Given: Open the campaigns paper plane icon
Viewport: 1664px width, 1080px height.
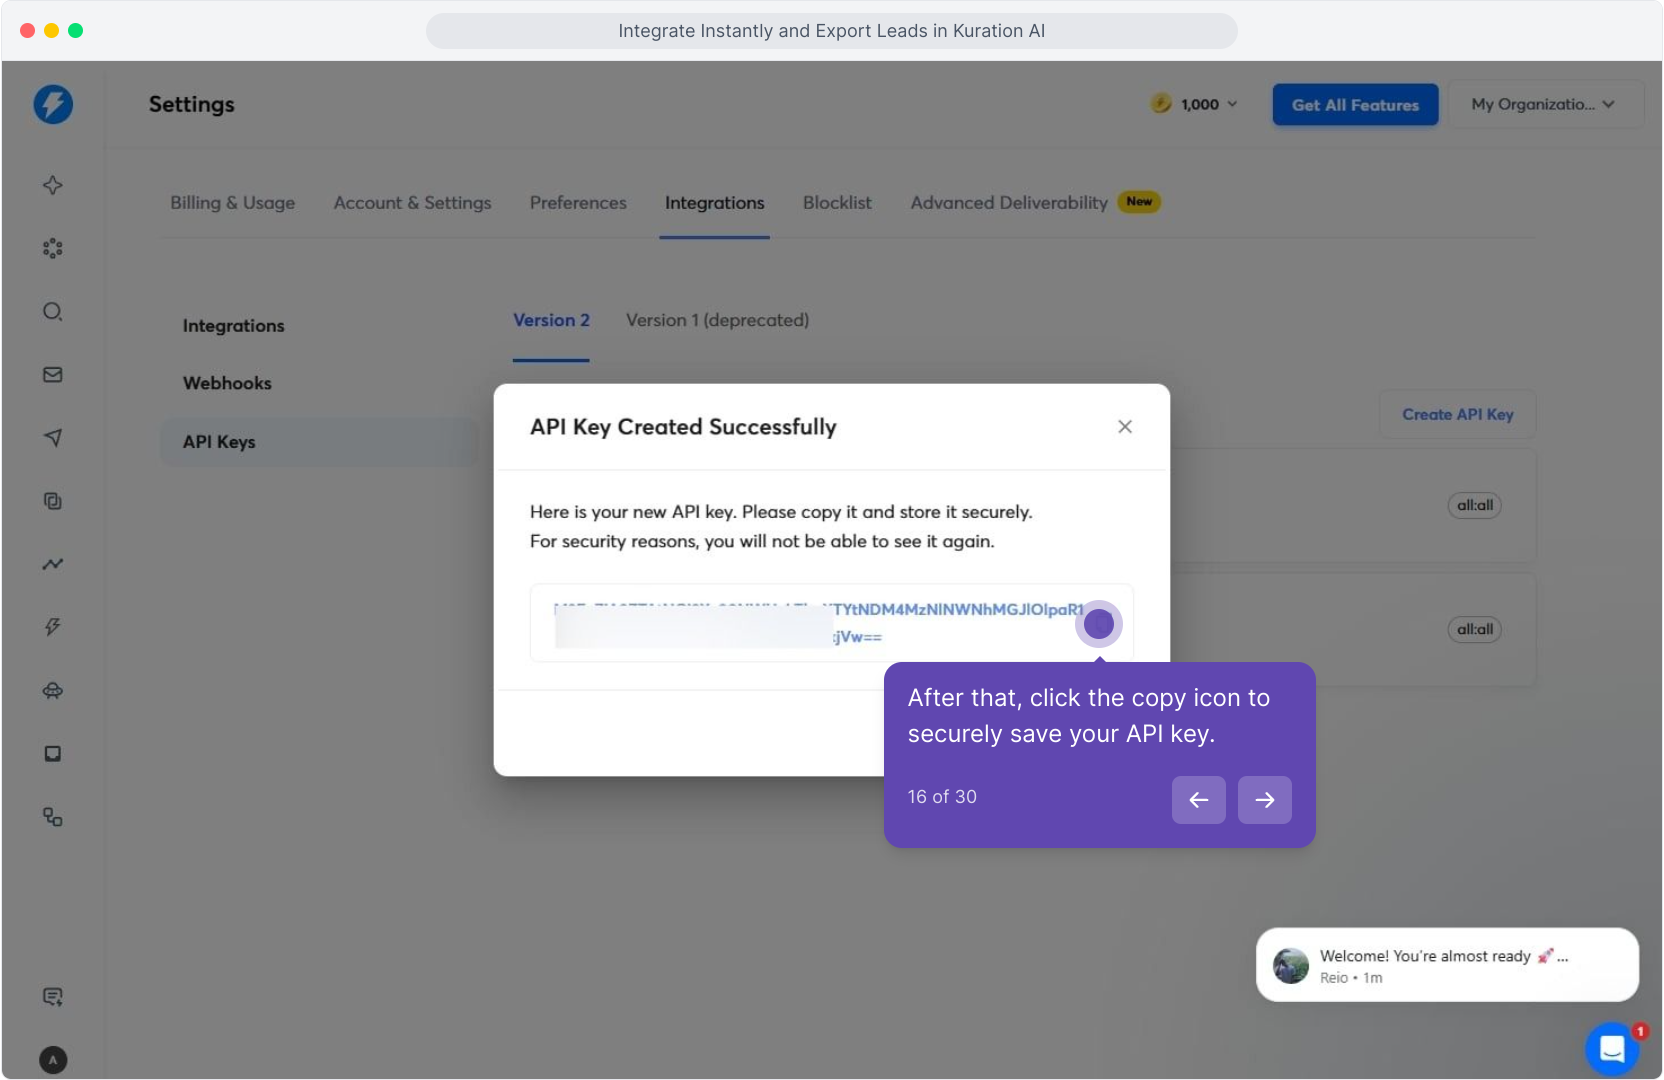Looking at the screenshot, I should 53,437.
